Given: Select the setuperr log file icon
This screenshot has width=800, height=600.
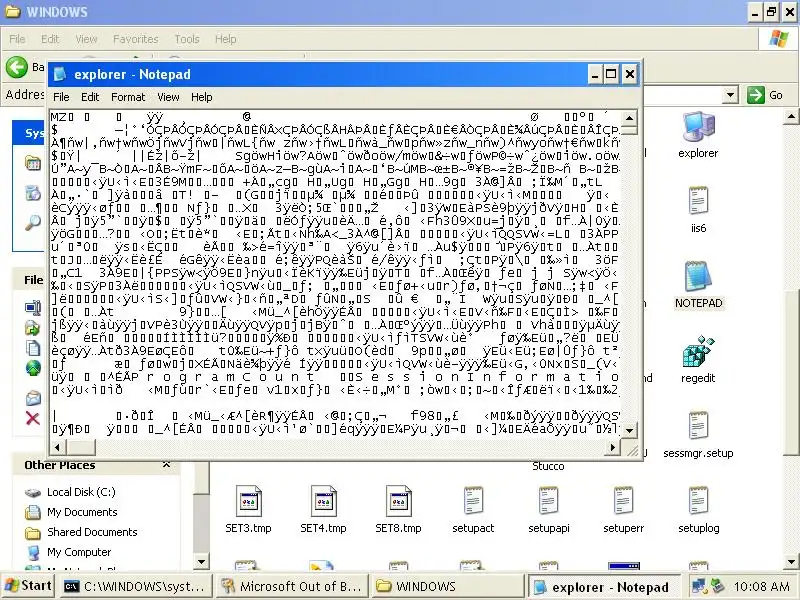Looking at the screenshot, I should click(623, 501).
